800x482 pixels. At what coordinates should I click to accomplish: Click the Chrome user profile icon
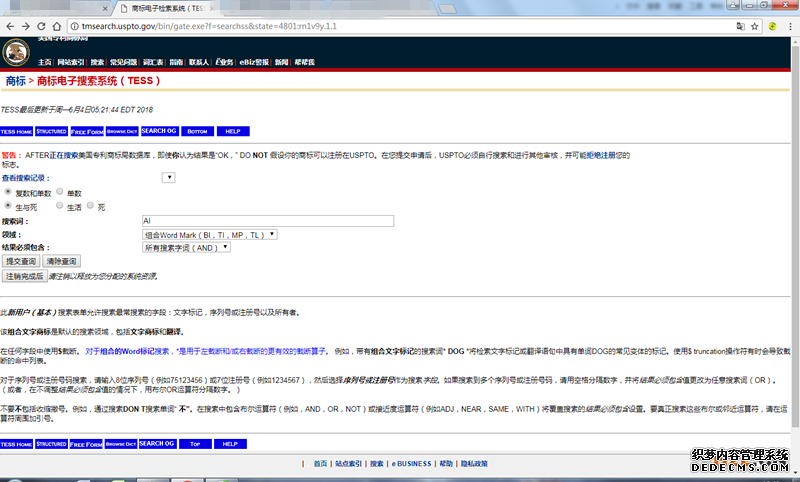click(734, 5)
